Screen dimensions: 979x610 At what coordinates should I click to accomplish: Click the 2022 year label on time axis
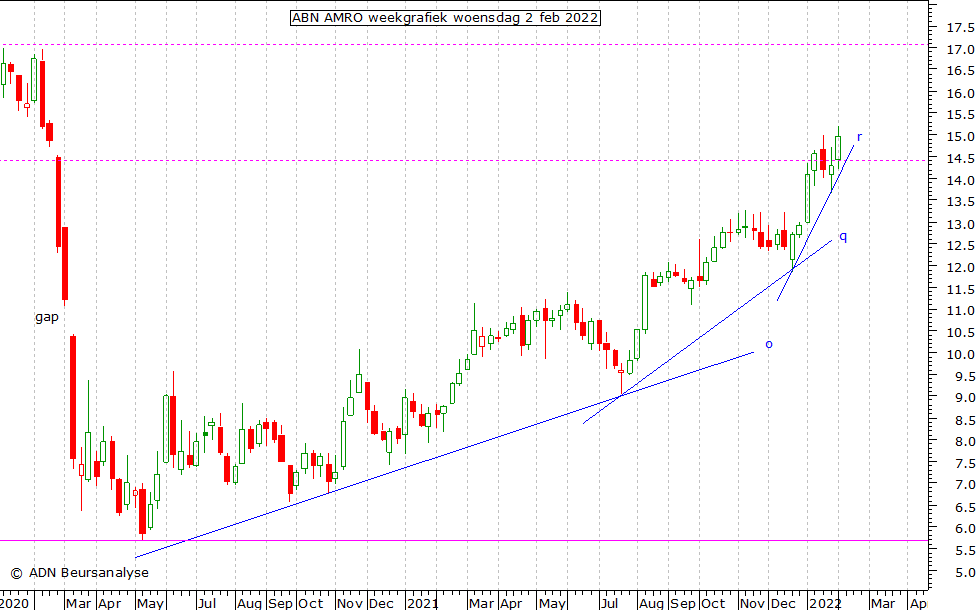tap(825, 603)
